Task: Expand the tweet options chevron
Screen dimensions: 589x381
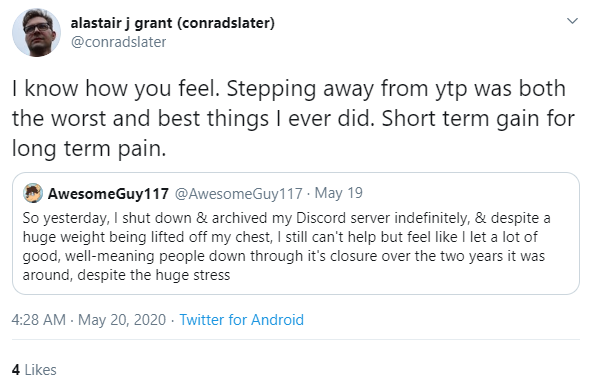Action: coord(572,21)
